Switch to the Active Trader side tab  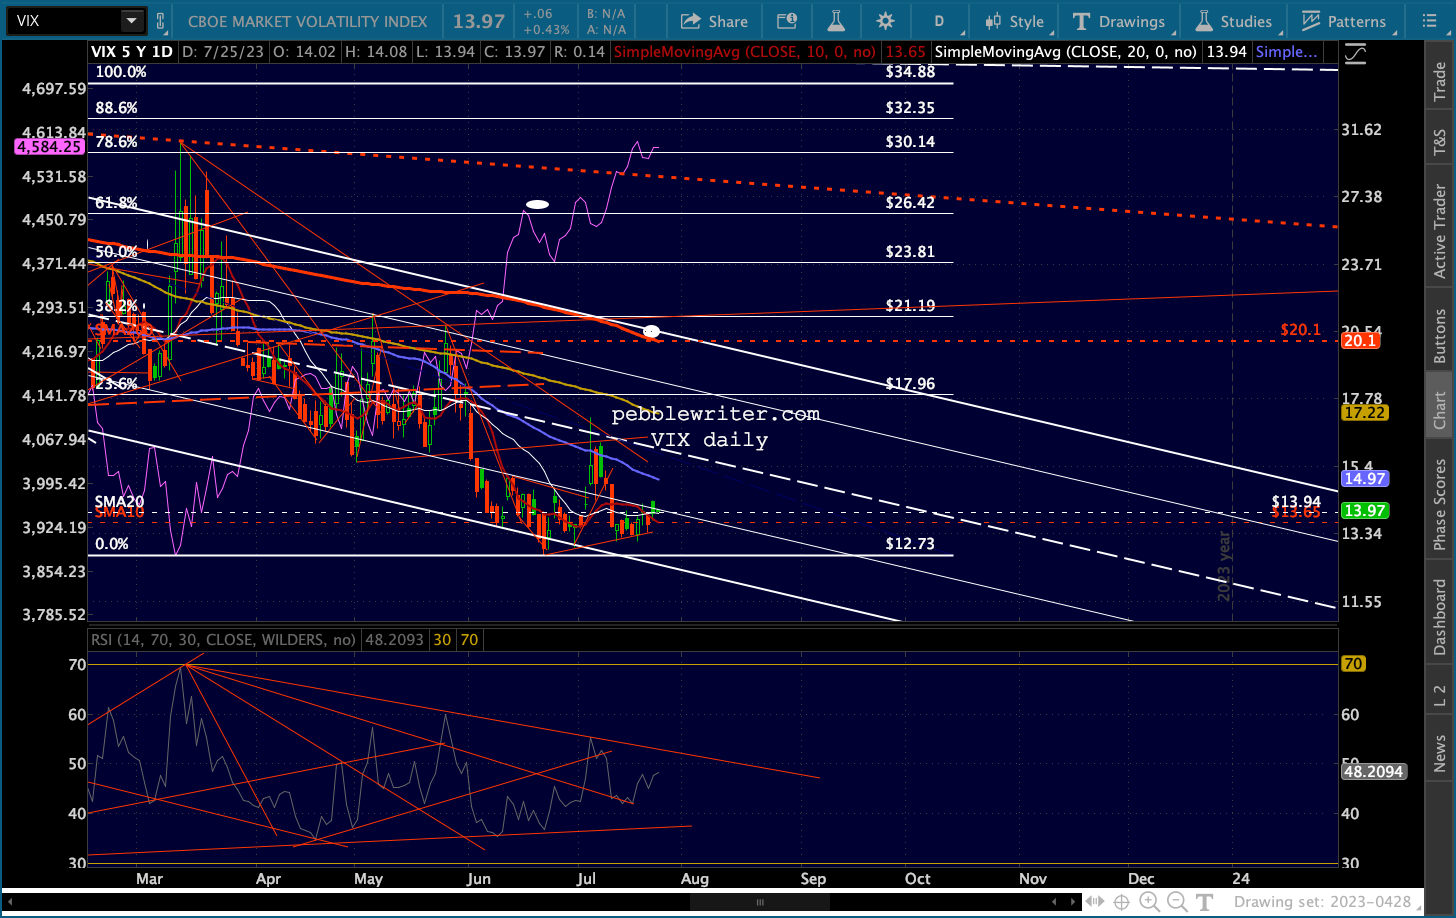[1440, 231]
